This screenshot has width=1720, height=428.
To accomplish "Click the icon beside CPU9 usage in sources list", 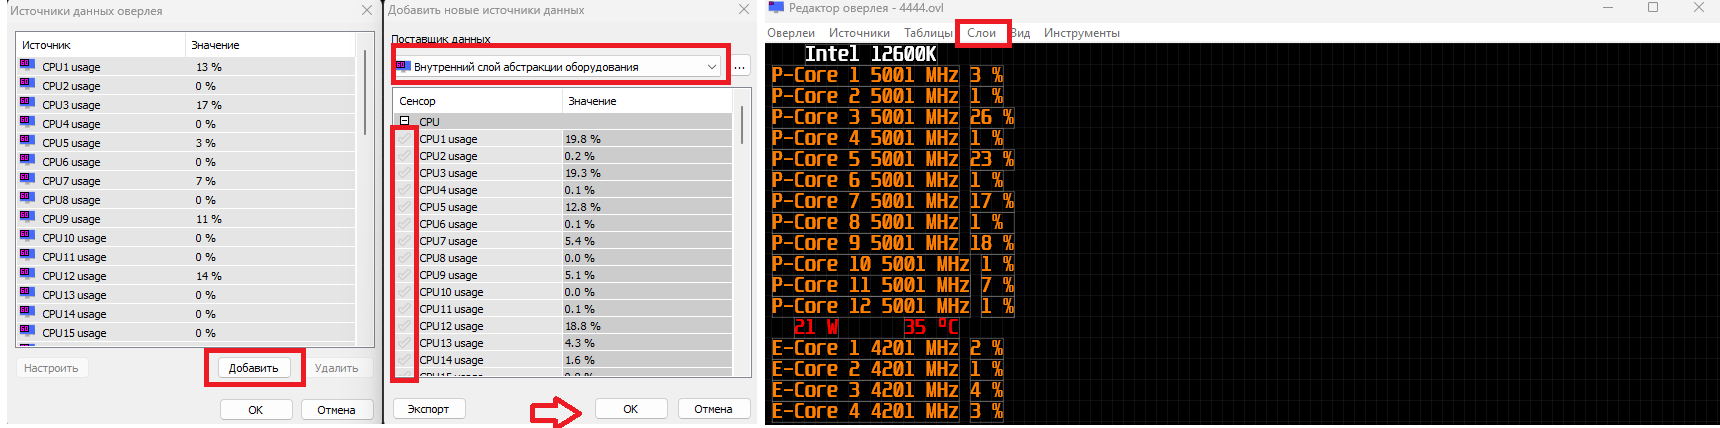I will tap(27, 217).
